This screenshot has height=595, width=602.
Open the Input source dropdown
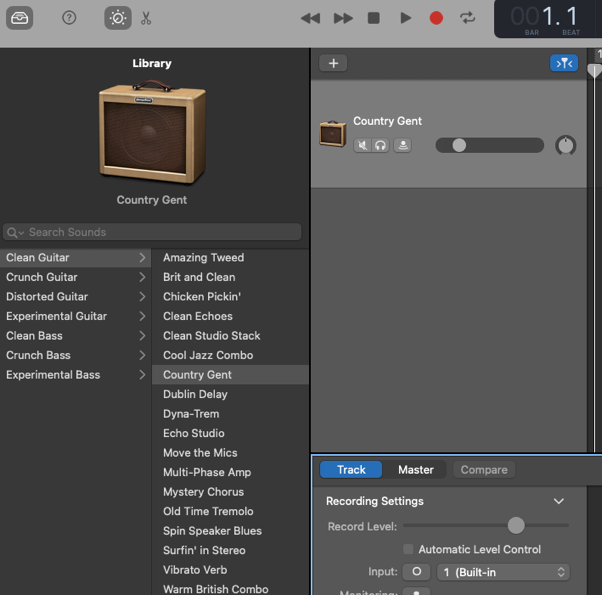pyautogui.click(x=503, y=572)
